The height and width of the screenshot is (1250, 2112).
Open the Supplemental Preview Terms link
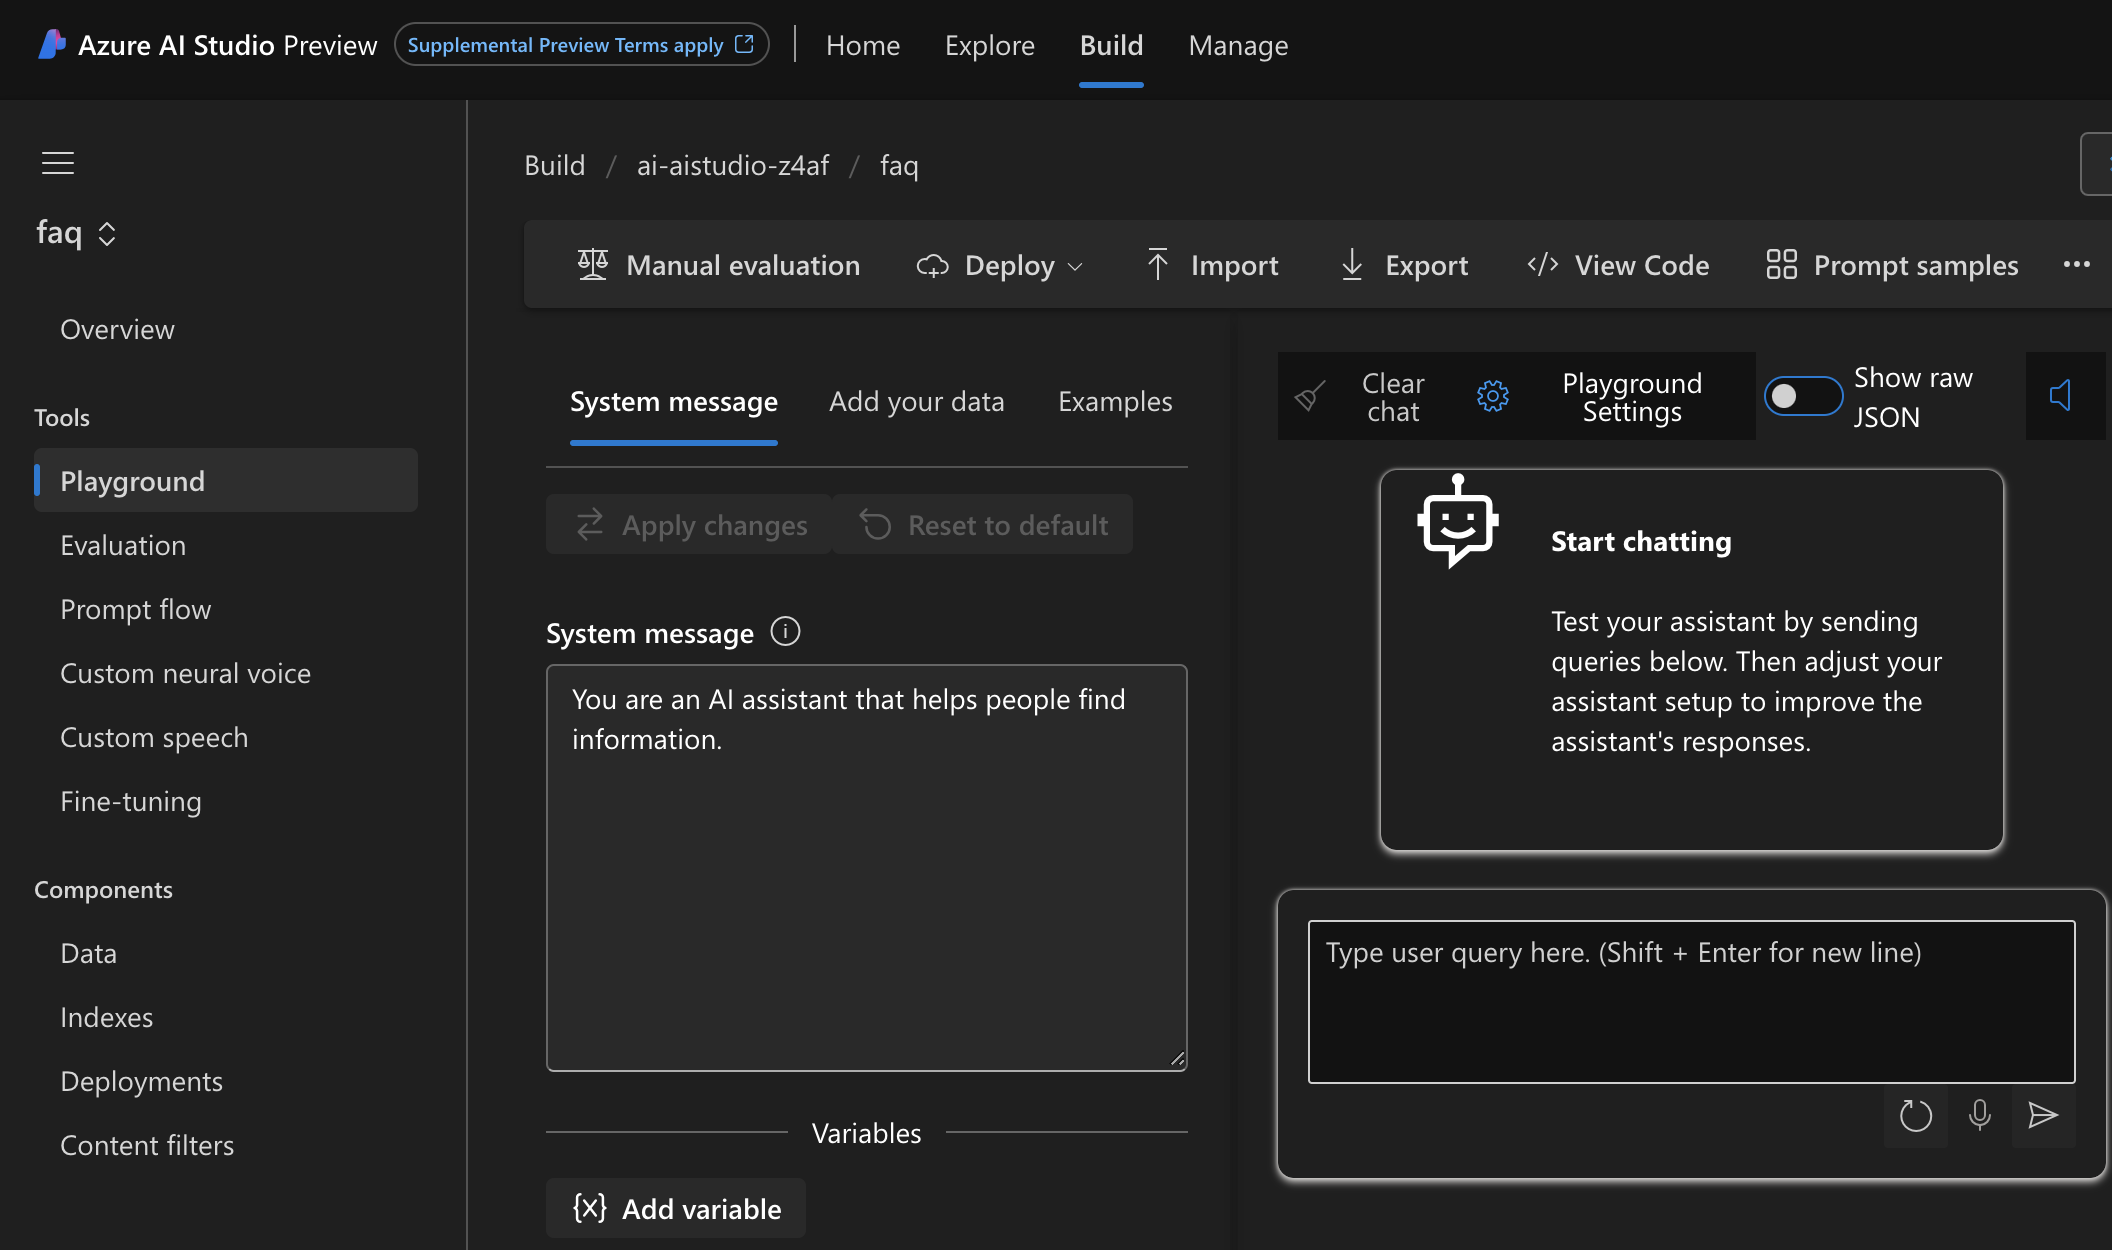tap(580, 45)
